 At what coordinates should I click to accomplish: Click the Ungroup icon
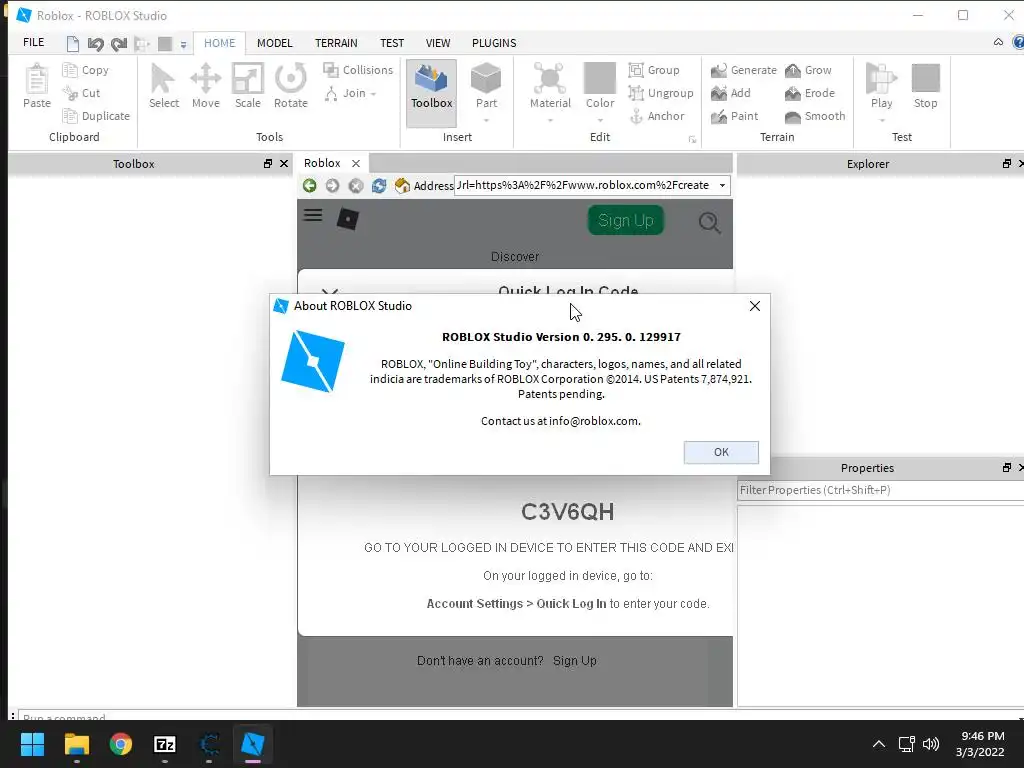(636, 93)
